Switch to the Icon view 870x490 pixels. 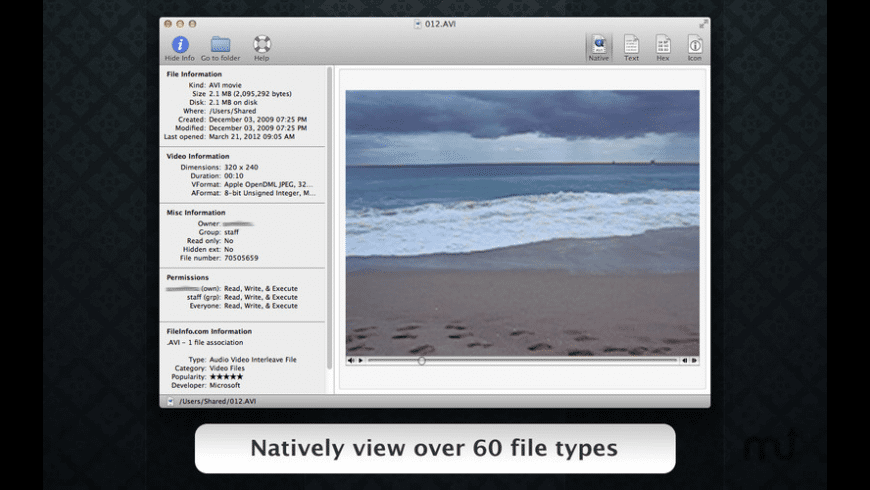695,48
